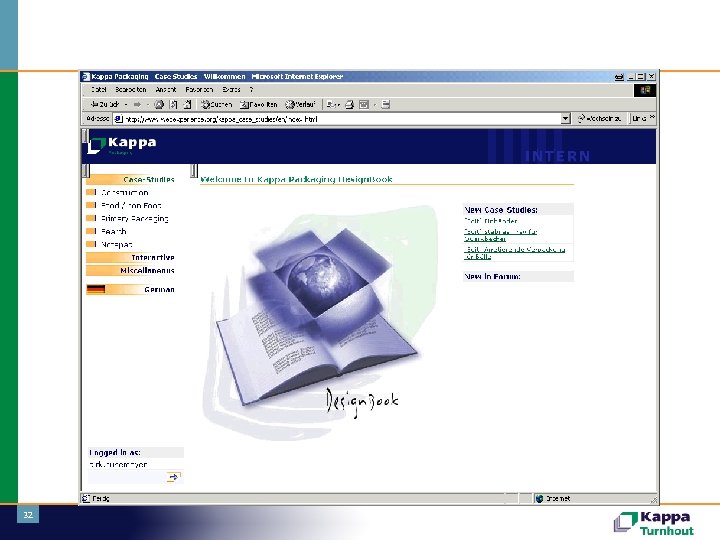Click the first new case study entry

(490, 221)
